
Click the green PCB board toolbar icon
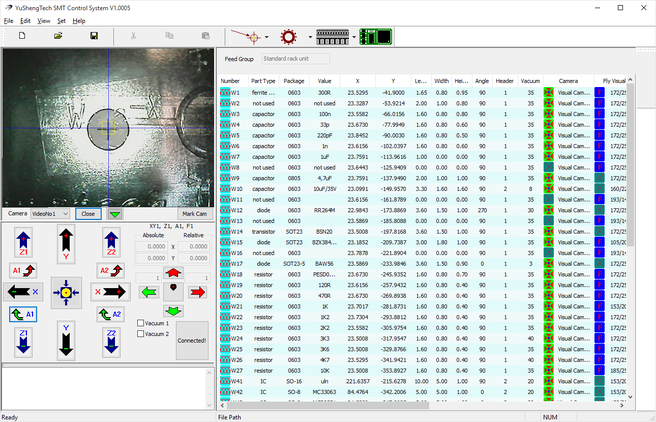[x=375, y=36]
